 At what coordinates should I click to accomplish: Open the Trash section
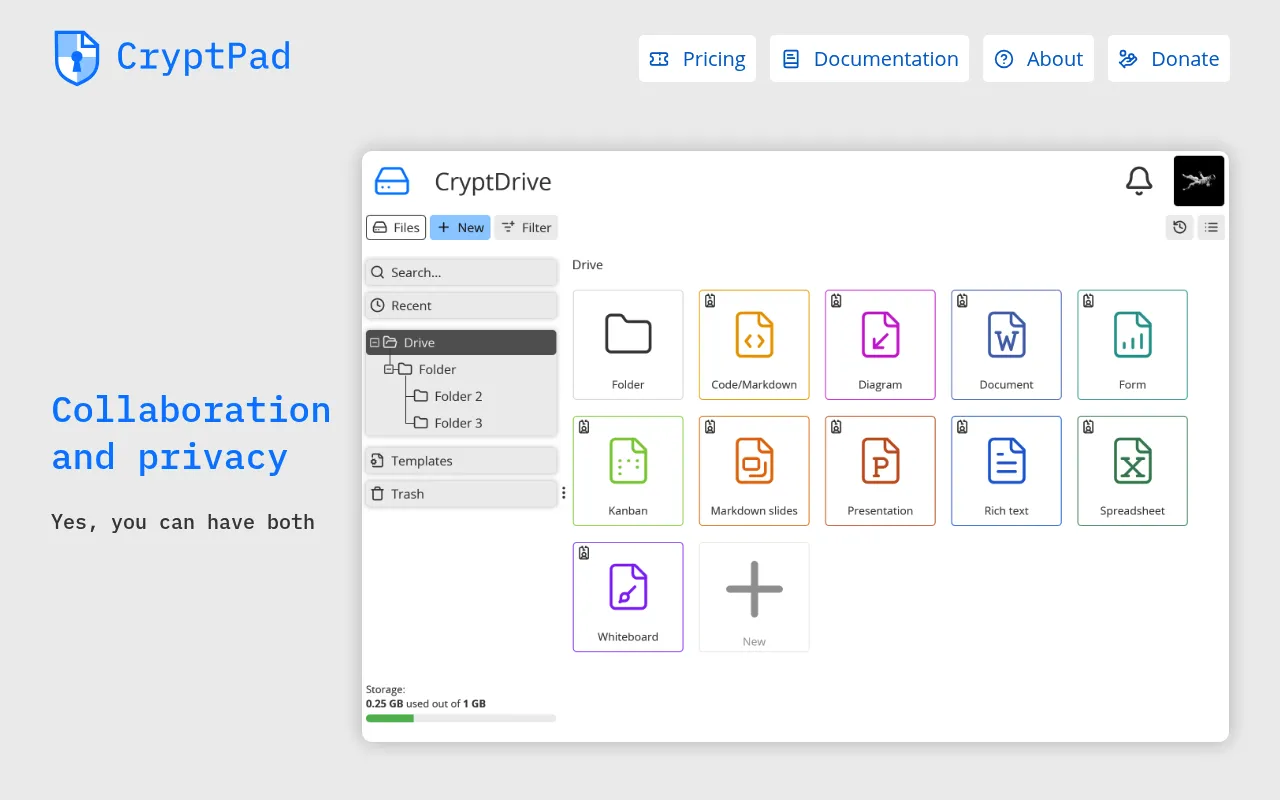click(461, 493)
